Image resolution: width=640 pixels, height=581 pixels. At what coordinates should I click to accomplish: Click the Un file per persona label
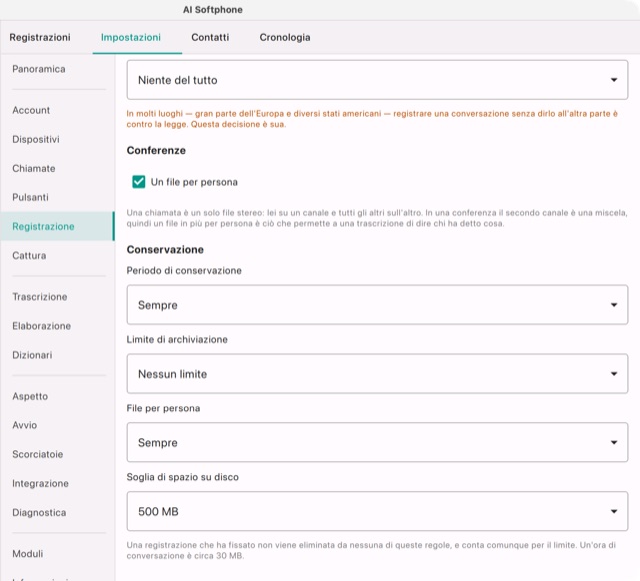[194, 182]
